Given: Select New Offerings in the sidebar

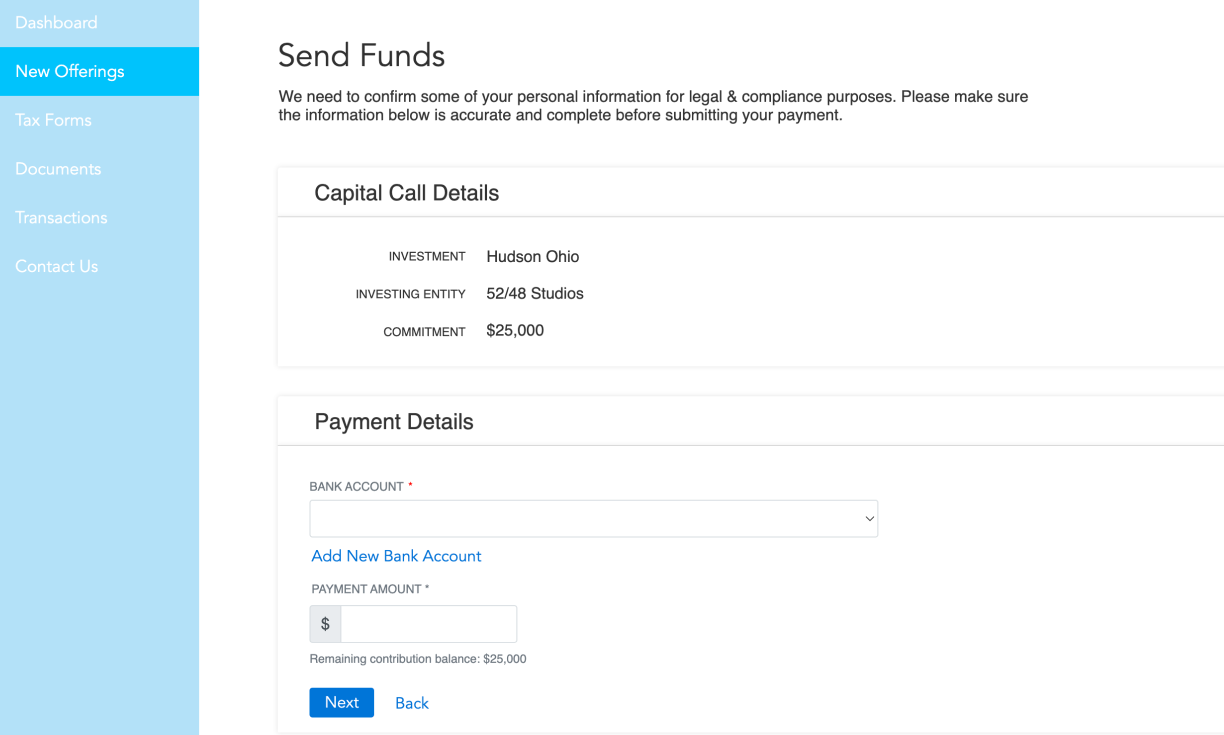Looking at the screenshot, I should (70, 71).
